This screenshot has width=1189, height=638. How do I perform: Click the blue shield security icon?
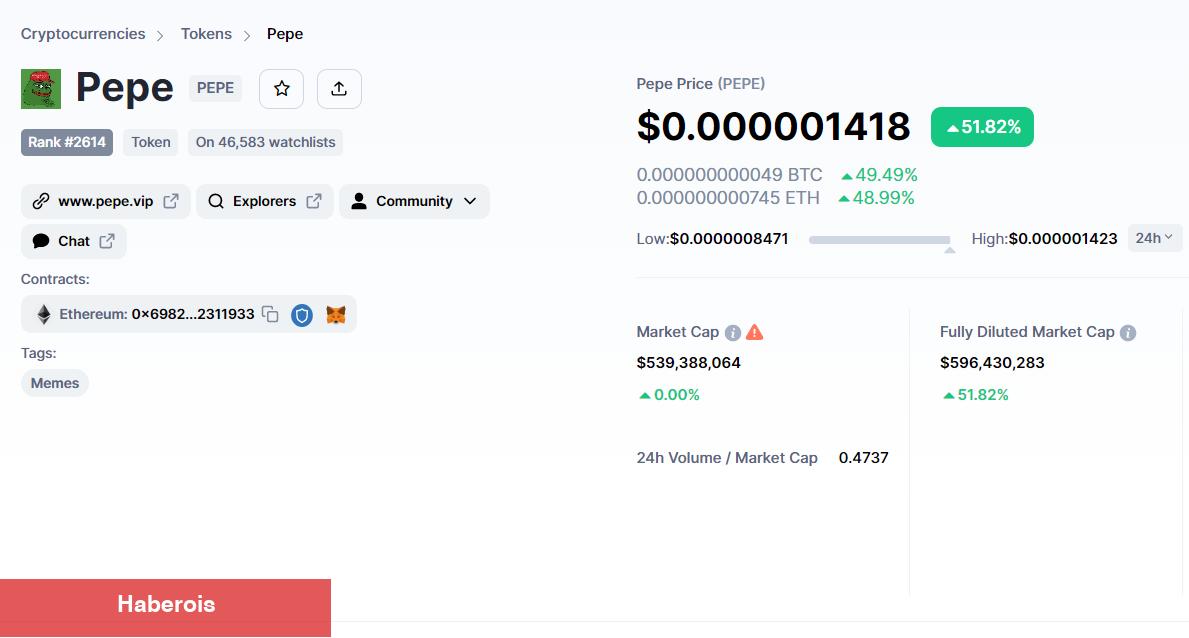click(x=302, y=315)
